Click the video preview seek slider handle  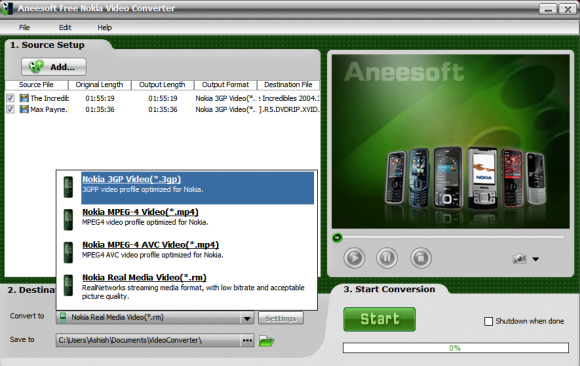[x=337, y=238]
